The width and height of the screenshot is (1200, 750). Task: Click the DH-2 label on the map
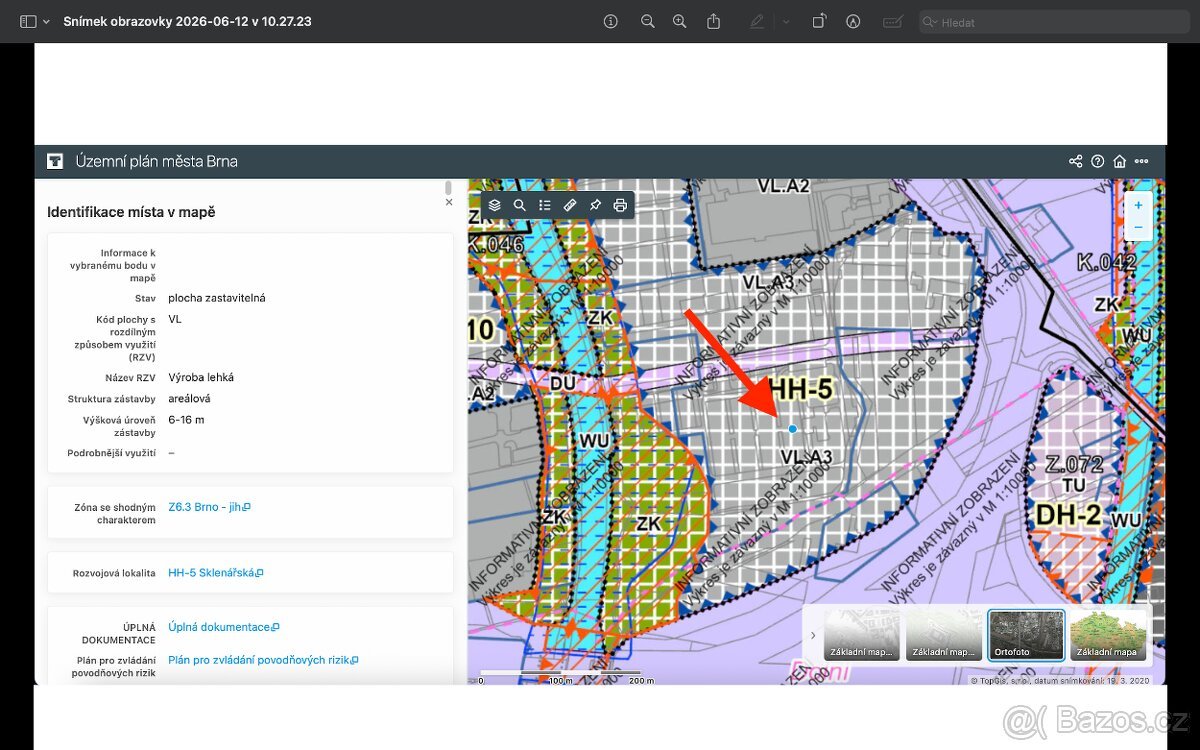pos(1069,516)
